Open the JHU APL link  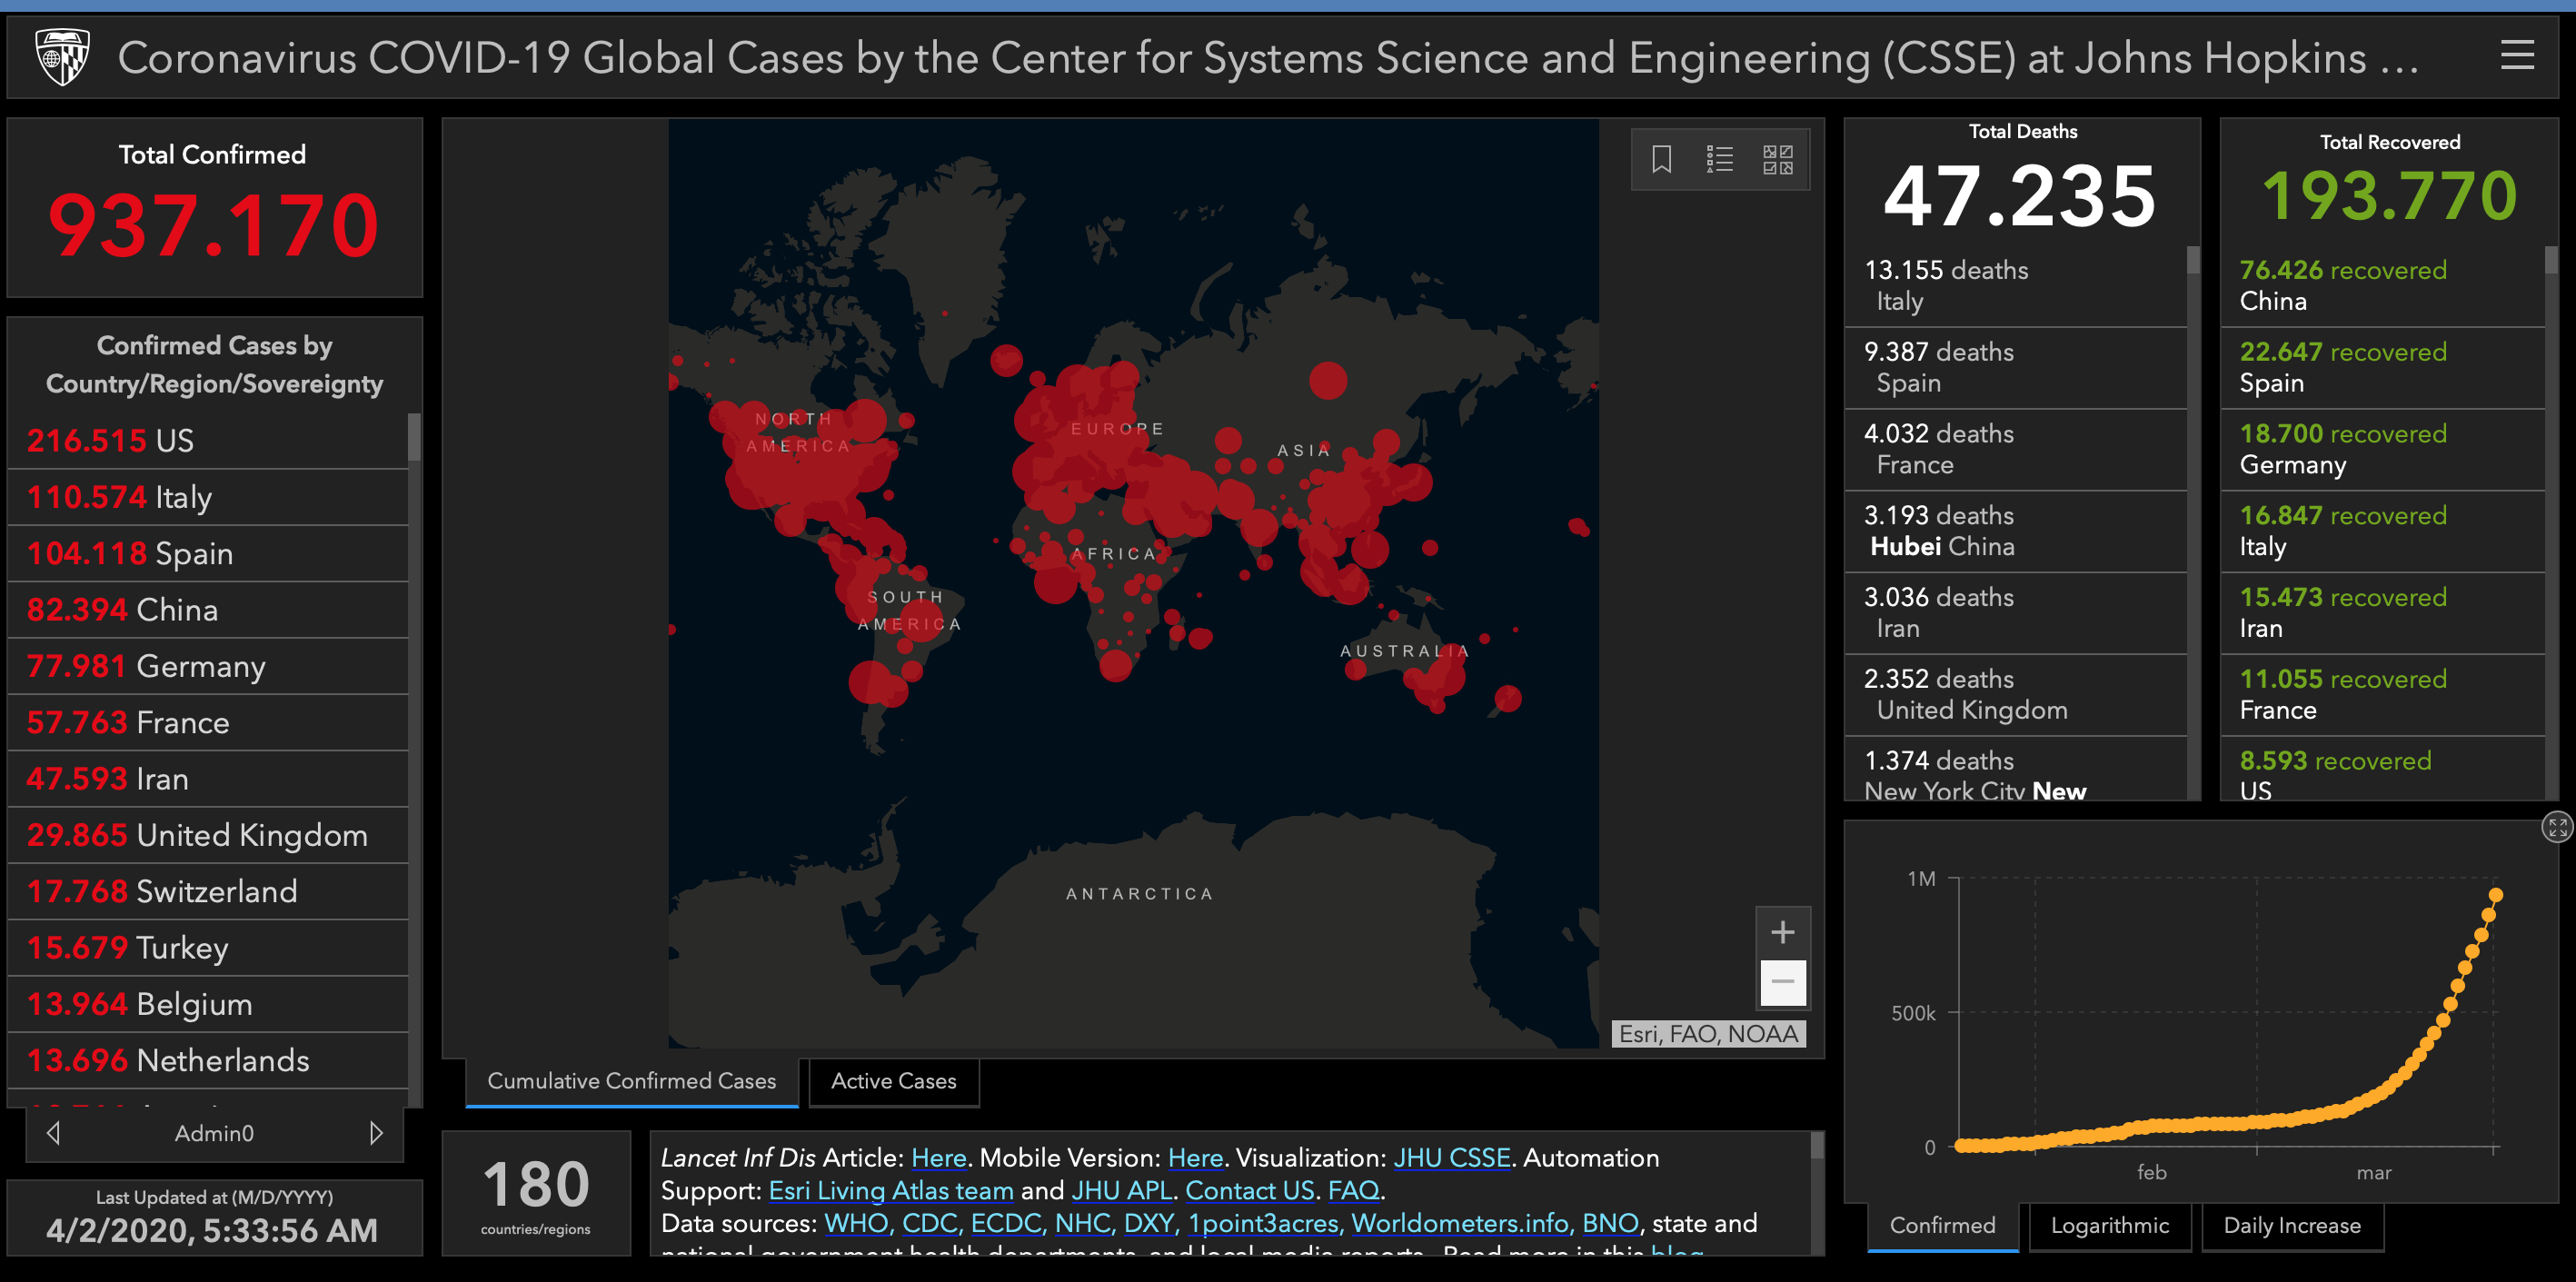pyautogui.click(x=1121, y=1190)
